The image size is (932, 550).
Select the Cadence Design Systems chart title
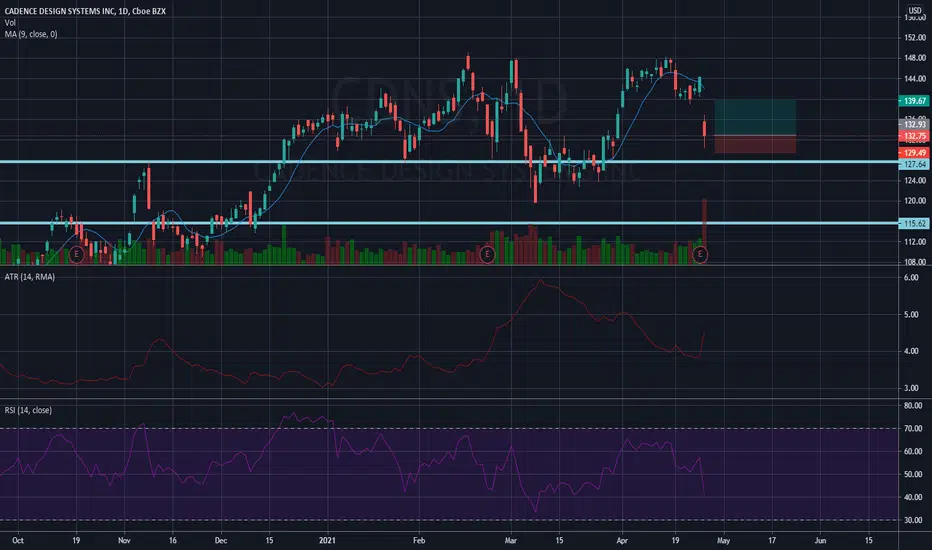tap(85, 11)
